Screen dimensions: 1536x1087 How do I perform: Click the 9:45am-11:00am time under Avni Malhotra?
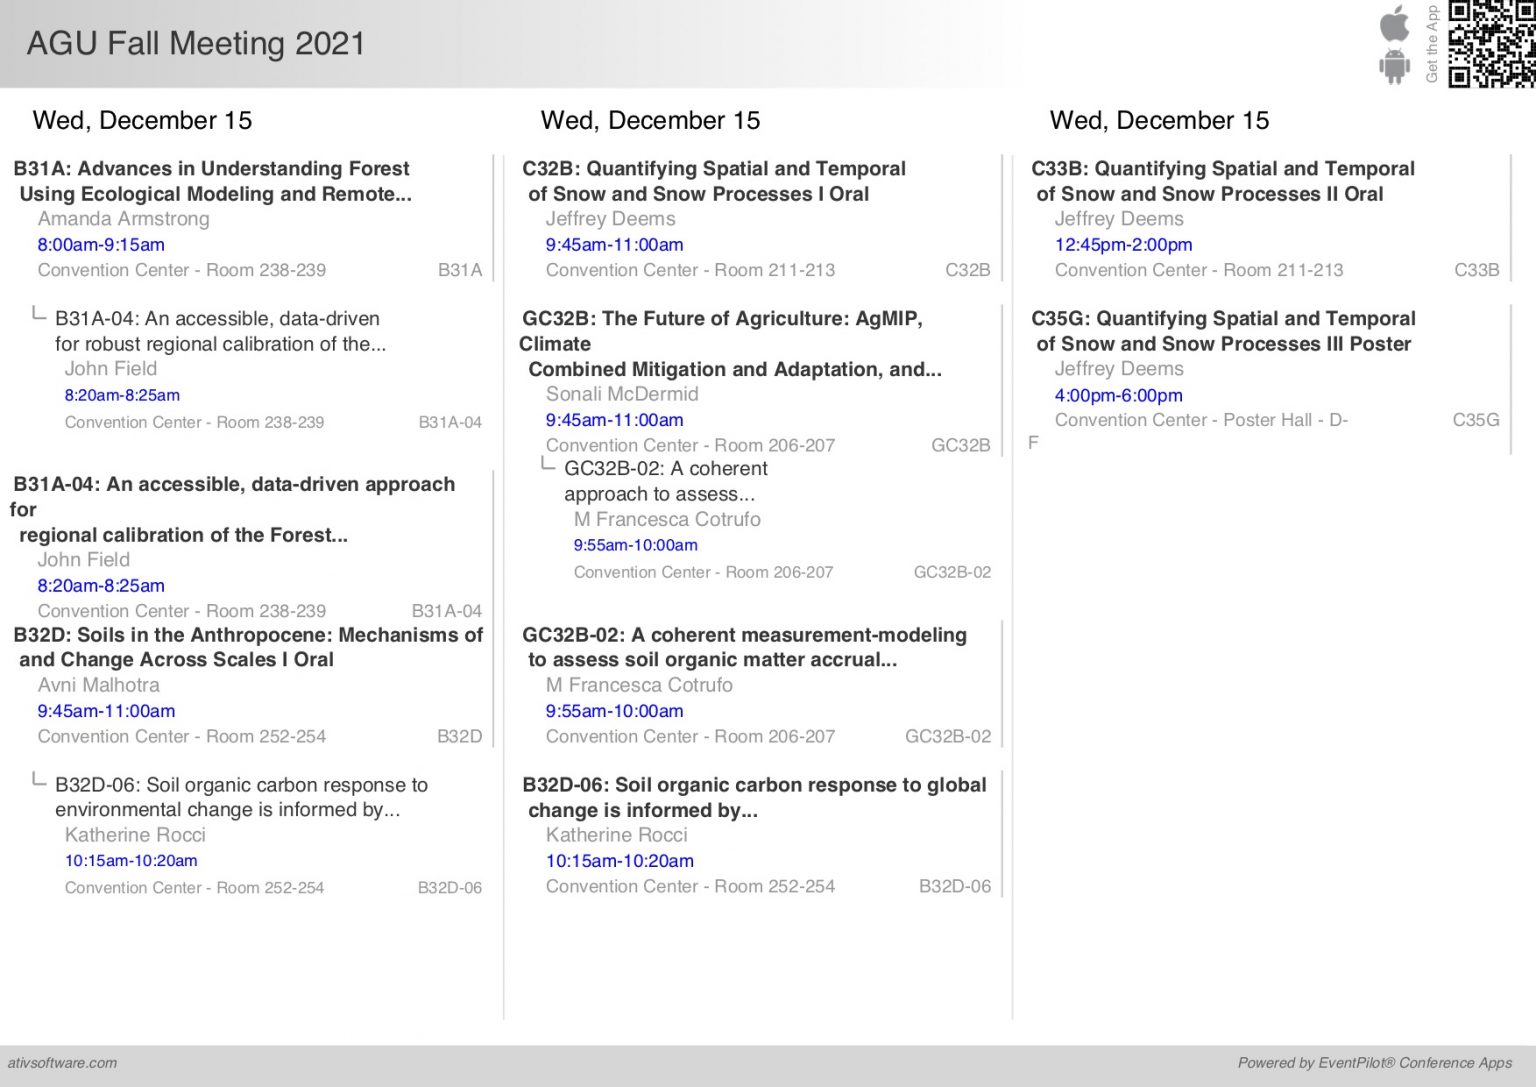(x=106, y=711)
